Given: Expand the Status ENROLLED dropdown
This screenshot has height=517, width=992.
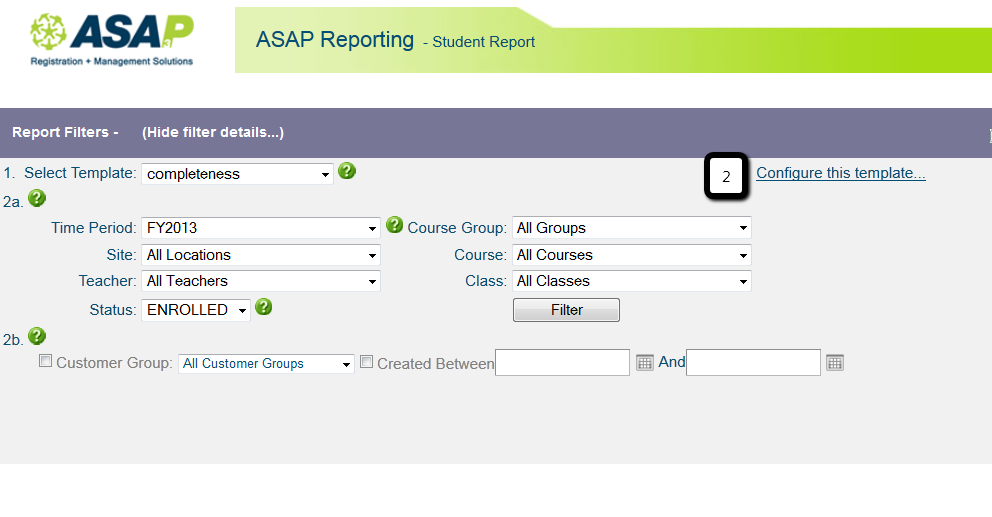Looking at the screenshot, I should 196,310.
